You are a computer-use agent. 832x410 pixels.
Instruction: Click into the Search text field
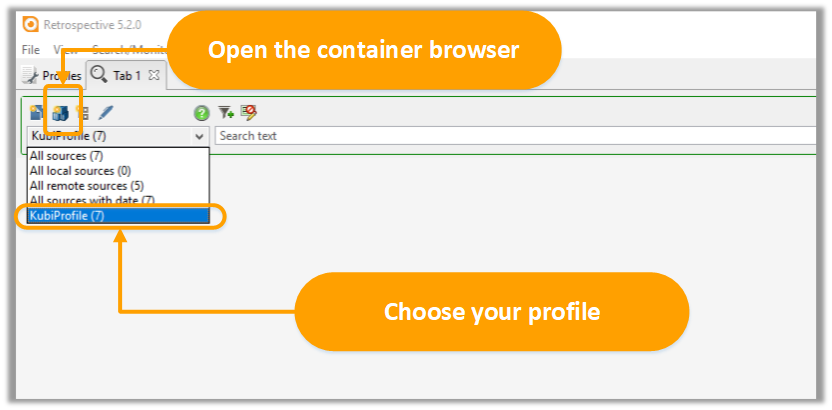point(516,136)
